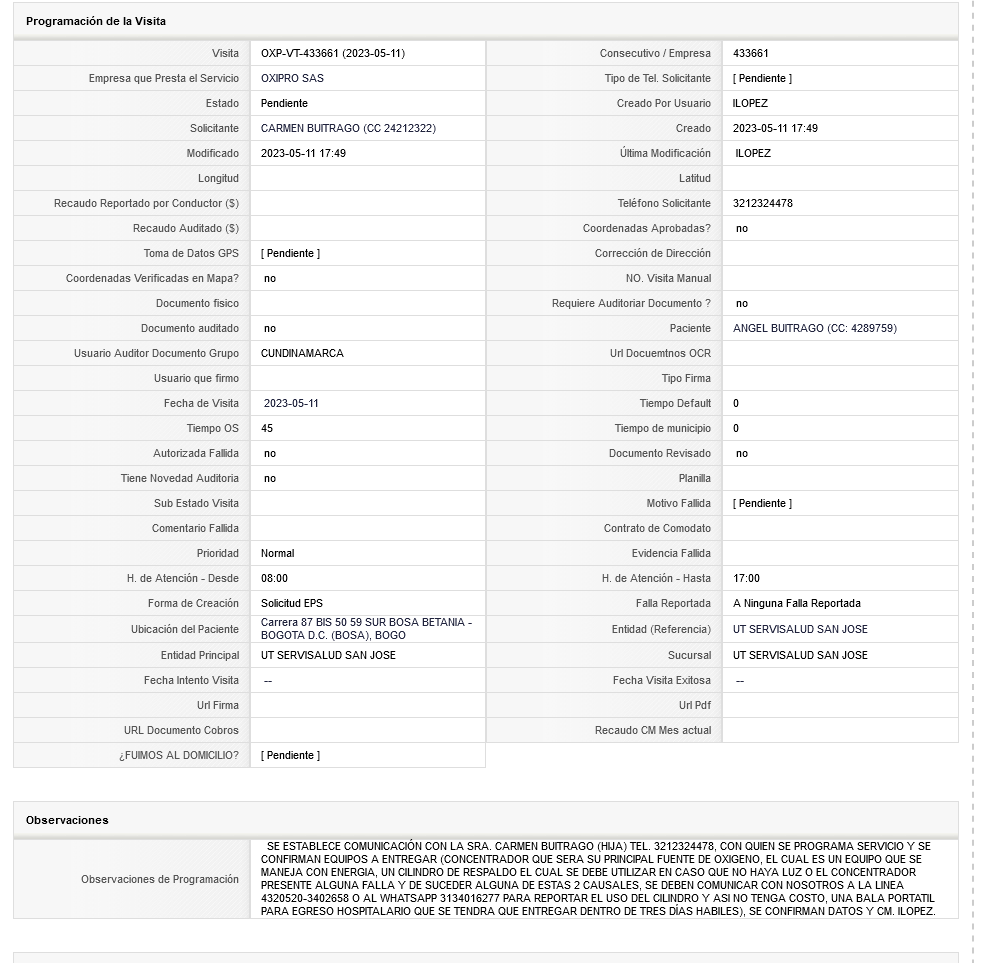
Task: Click the Sucursal UT SERVISALUD SAN JOSE value
Action: pyautogui.click(x=800, y=655)
